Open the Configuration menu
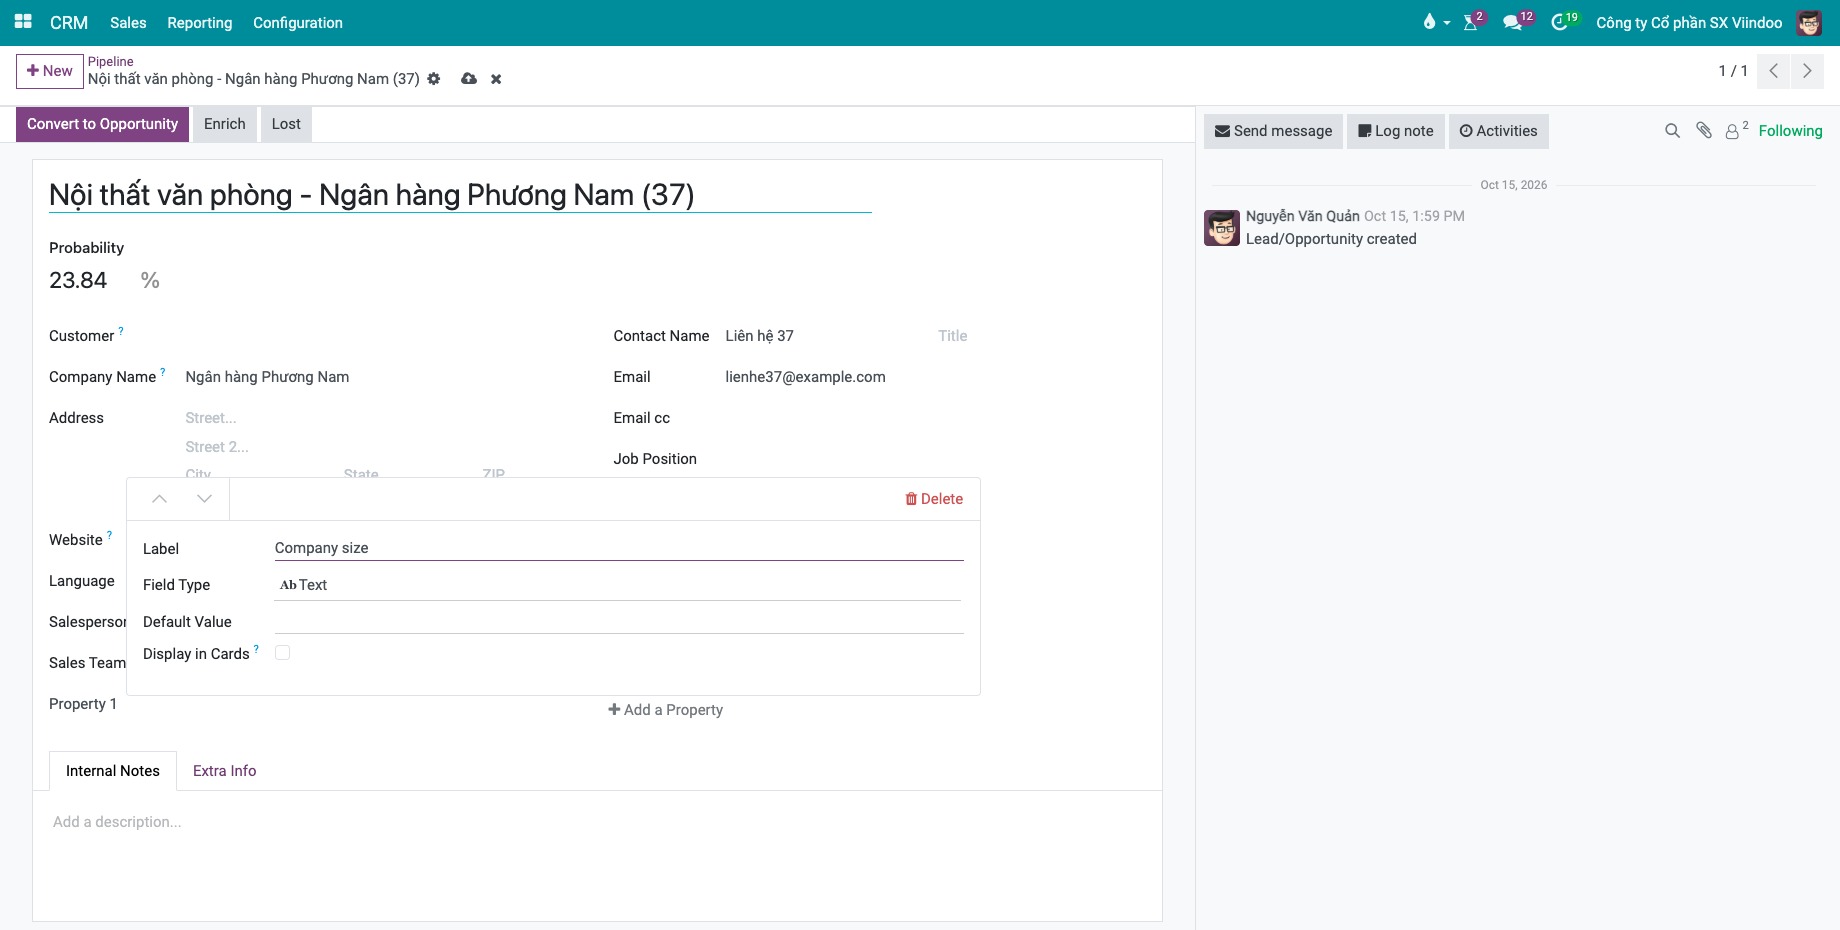Image resolution: width=1840 pixels, height=930 pixels. tap(298, 22)
